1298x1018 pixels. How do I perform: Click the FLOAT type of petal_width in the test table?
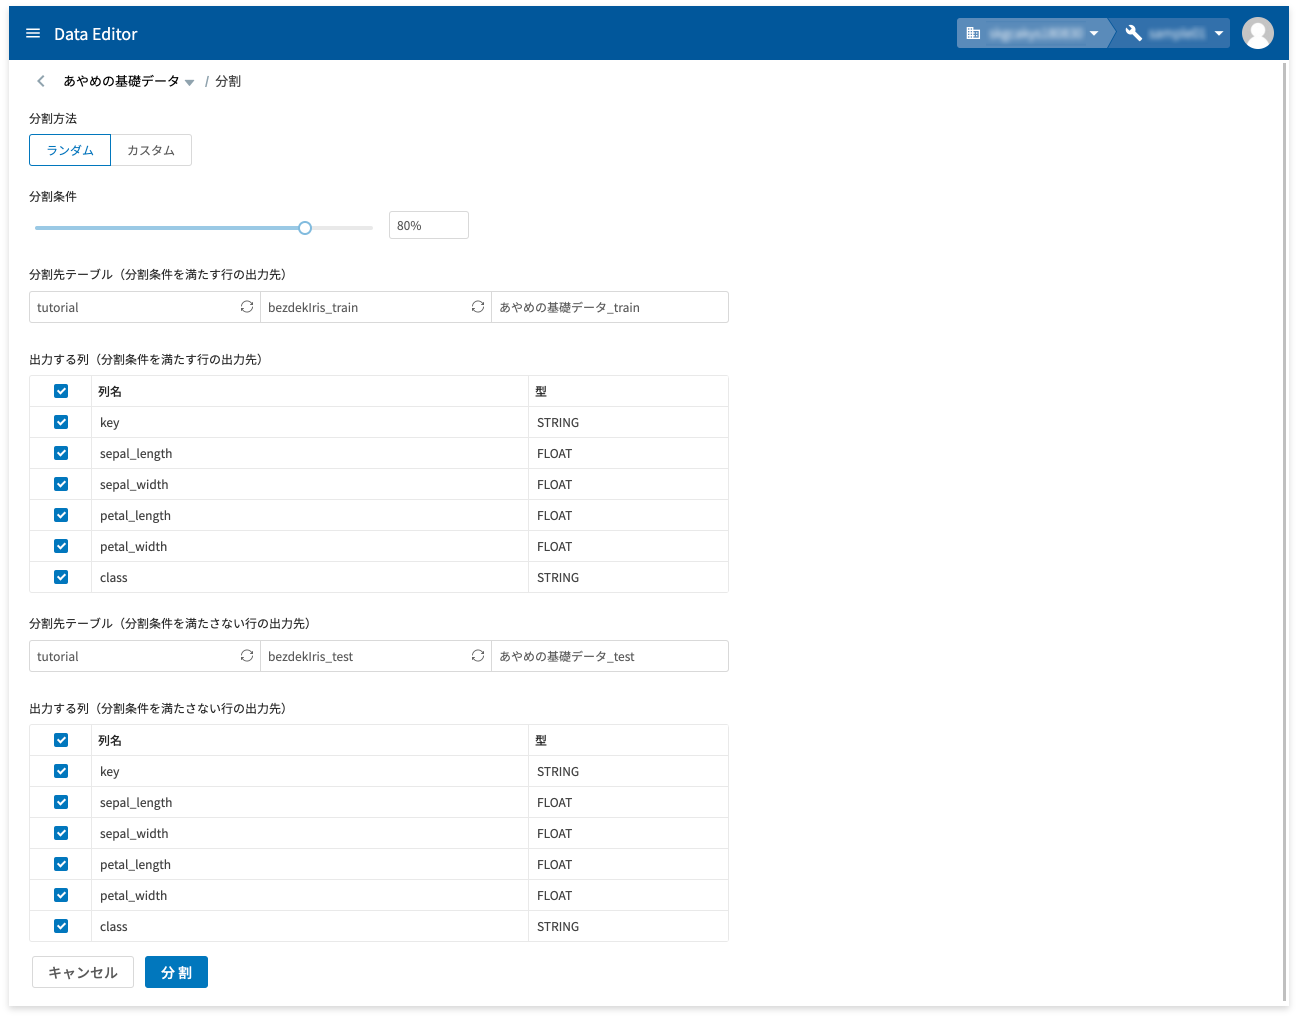[x=555, y=895]
